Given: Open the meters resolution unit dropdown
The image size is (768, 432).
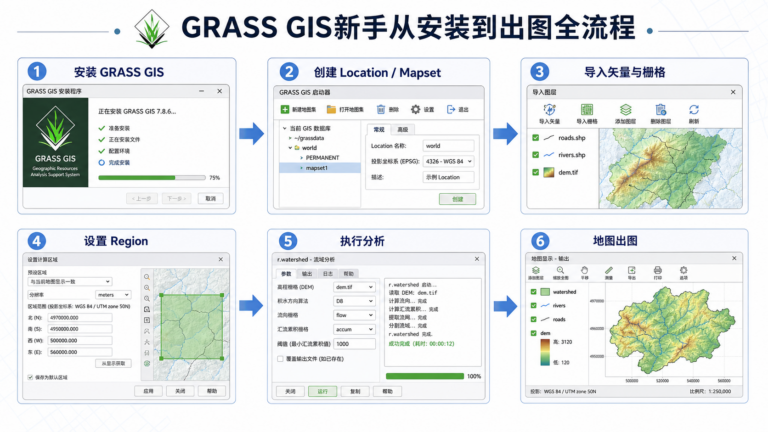Looking at the screenshot, I should [113, 295].
